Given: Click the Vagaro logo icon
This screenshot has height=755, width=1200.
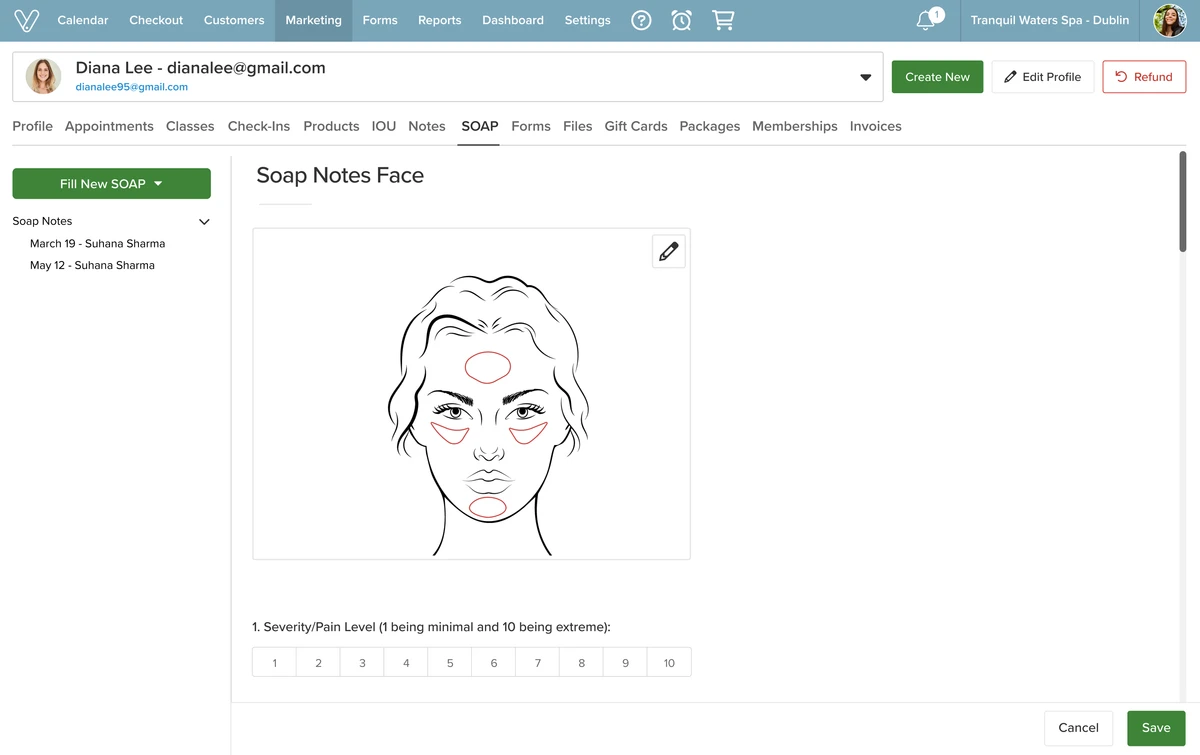Looking at the screenshot, I should 26,20.
